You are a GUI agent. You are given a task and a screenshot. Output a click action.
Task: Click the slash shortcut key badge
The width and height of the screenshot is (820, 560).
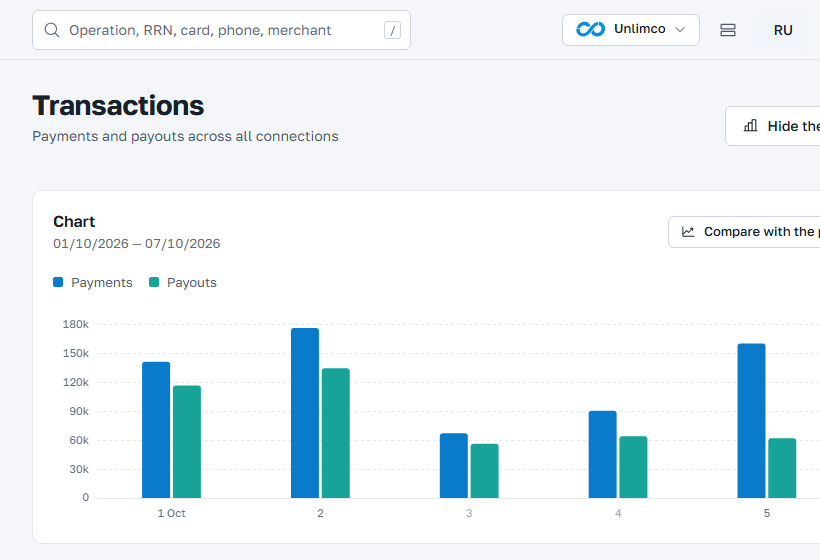click(392, 30)
